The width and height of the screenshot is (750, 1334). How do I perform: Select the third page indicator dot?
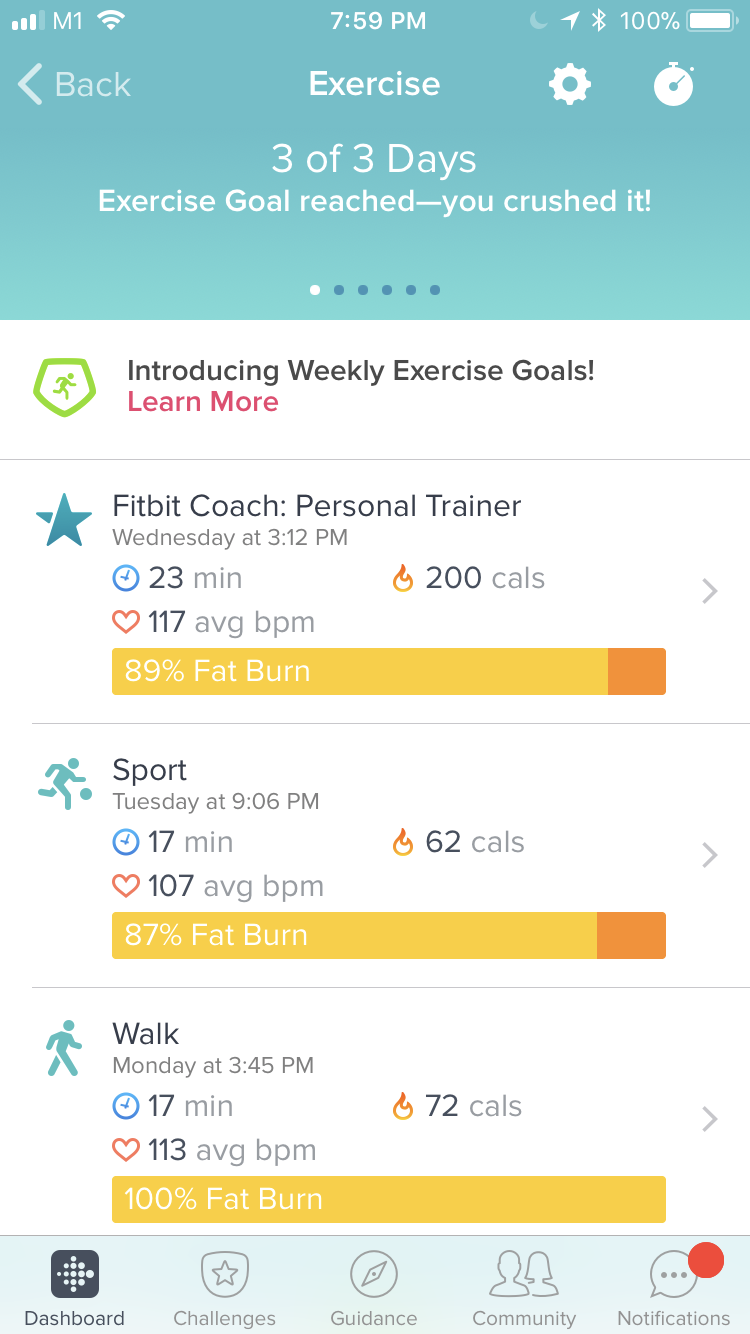(363, 290)
